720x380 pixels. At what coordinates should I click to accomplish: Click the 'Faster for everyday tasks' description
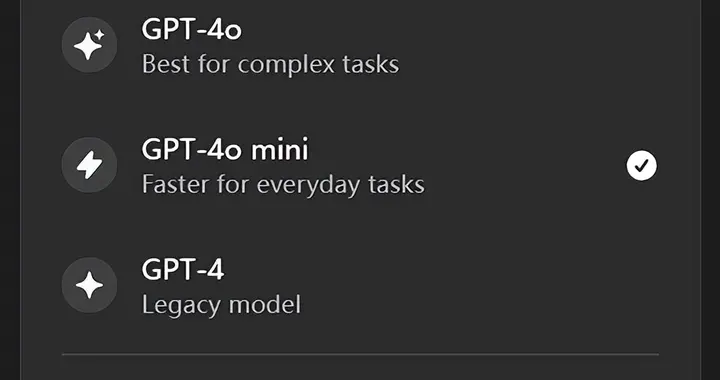click(283, 184)
